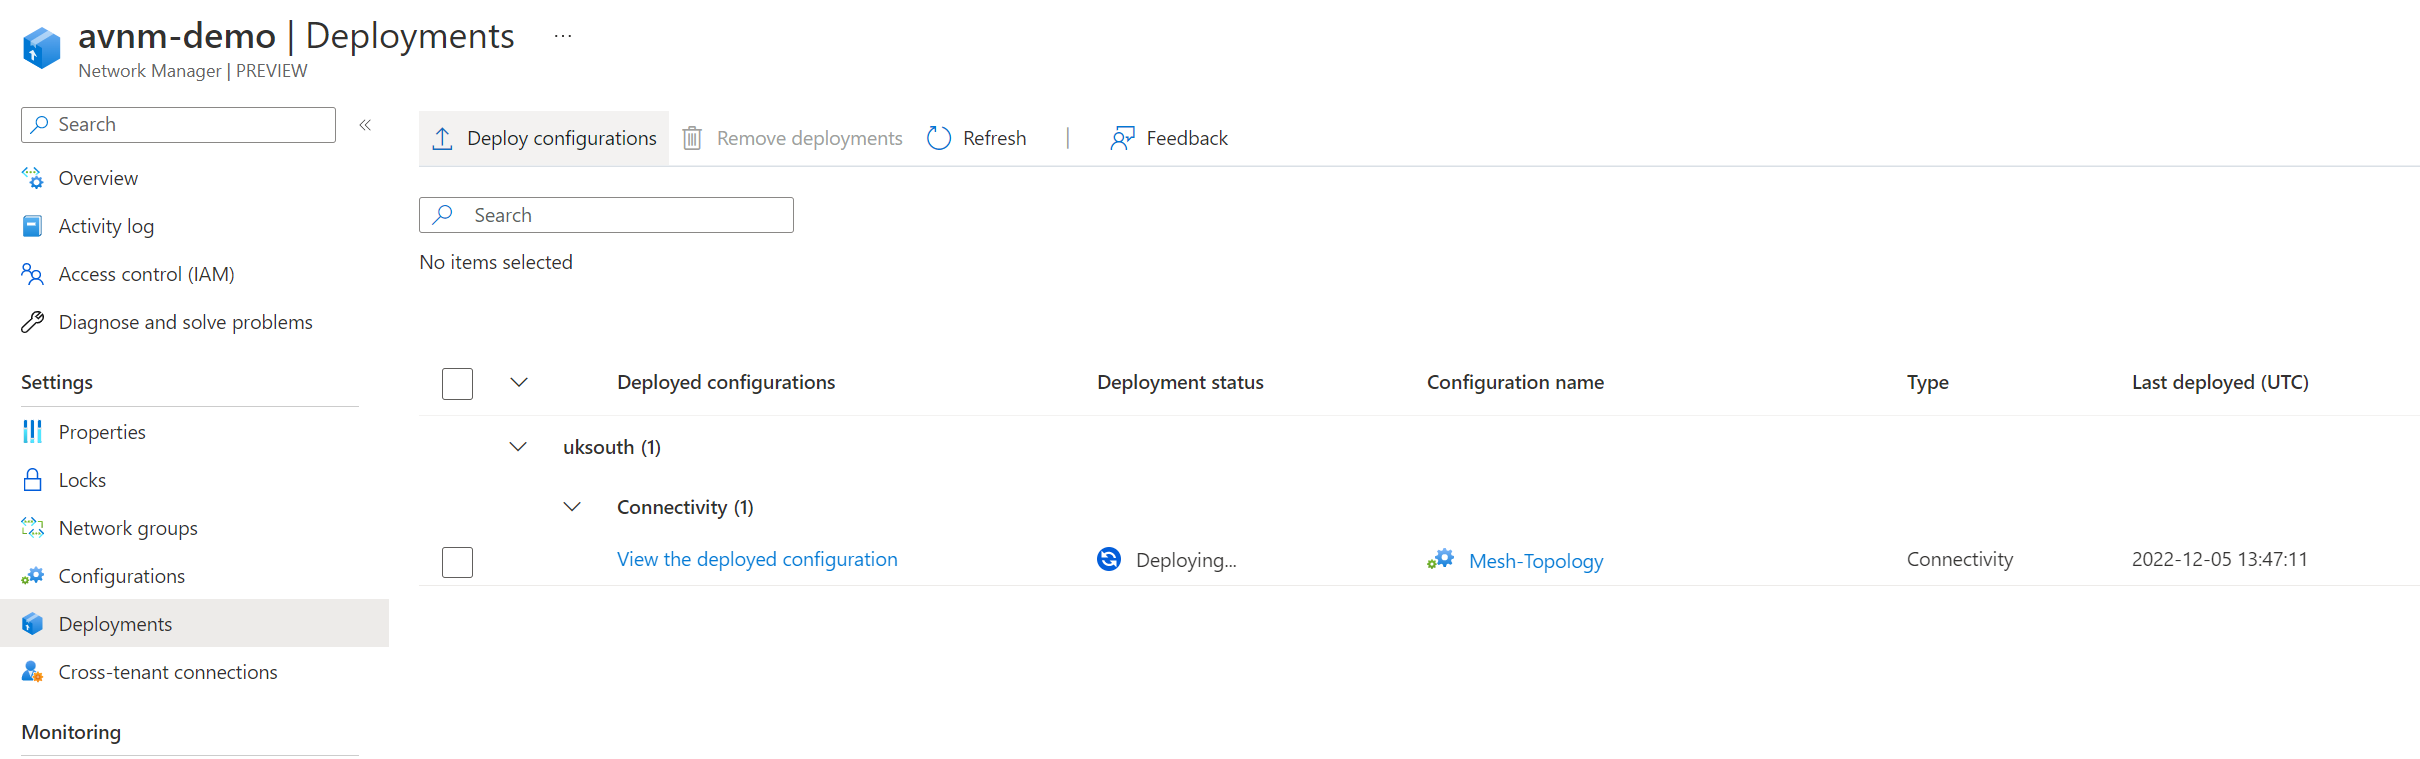Open the ellipsis more options menu
This screenshot has width=2420, height=759.
pos(563,36)
